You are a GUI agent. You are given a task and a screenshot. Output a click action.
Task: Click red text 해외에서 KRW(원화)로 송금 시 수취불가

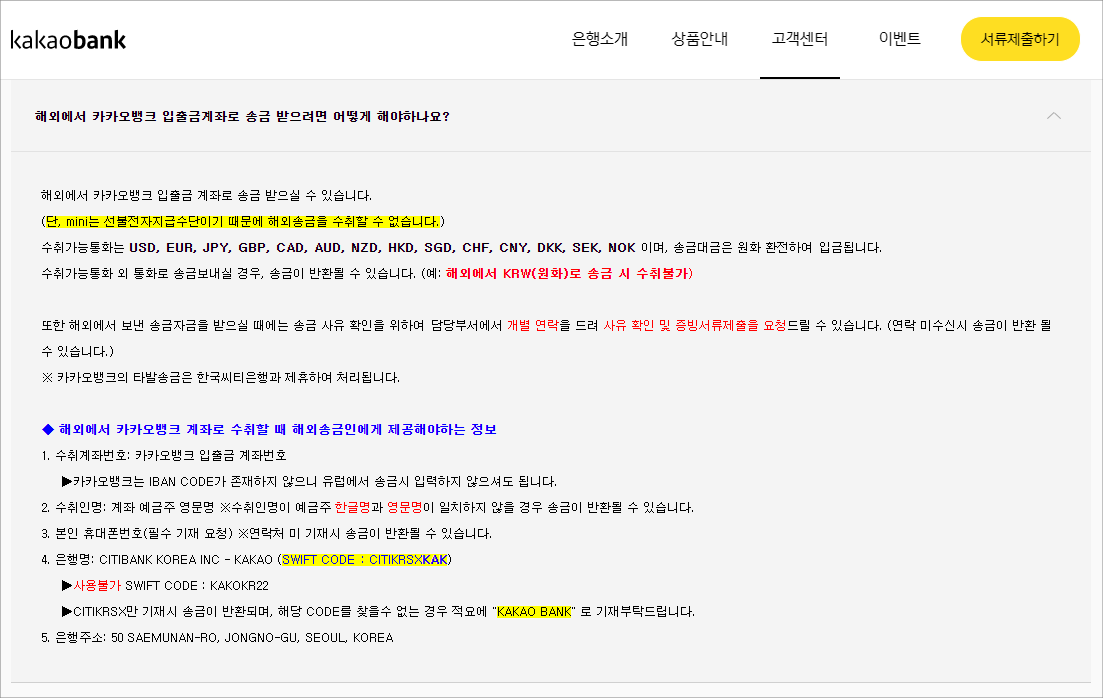pos(569,274)
